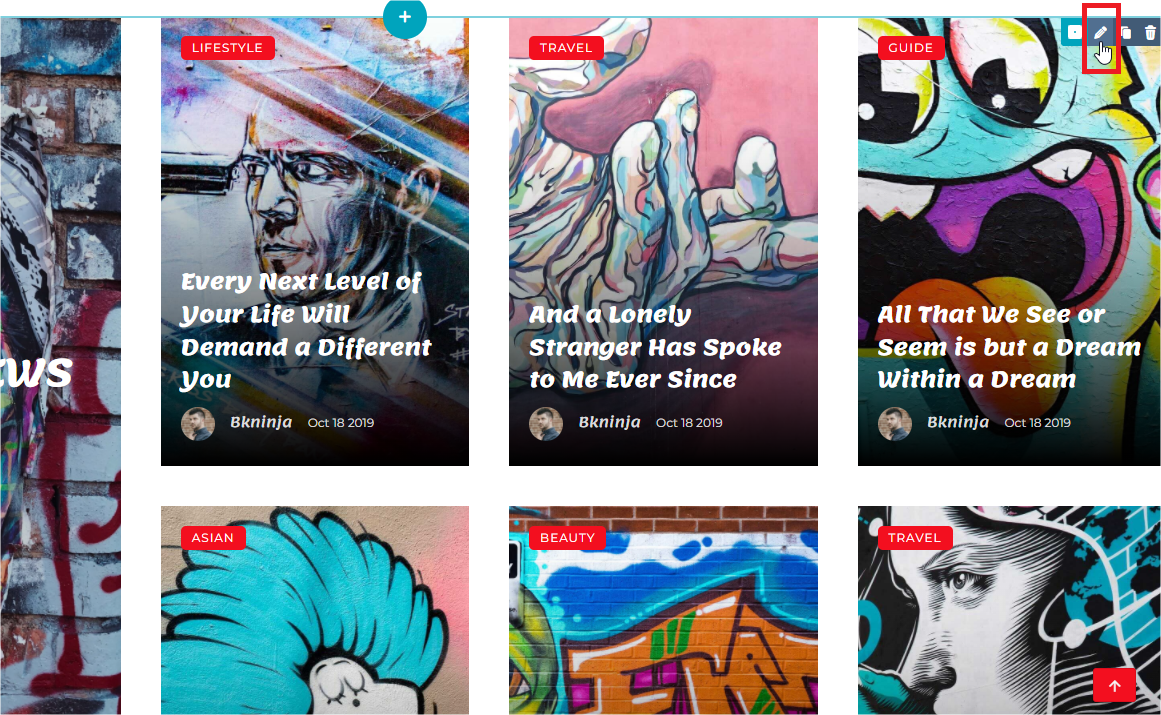The height and width of the screenshot is (715, 1161).
Task: Click the duplicate copy icon in the widget toolbar
Action: (x=1125, y=33)
